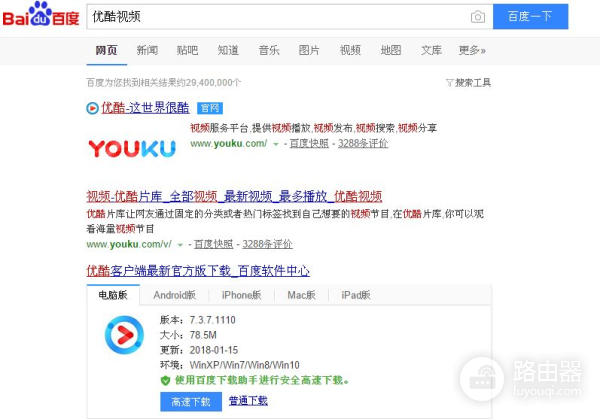Open the 音乐 tab

269,50
